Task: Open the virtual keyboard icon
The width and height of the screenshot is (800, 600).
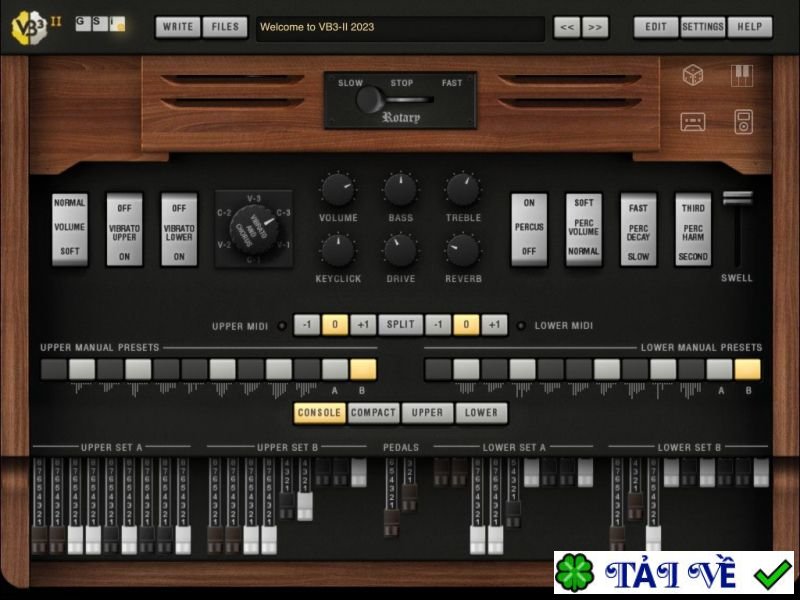Action: (742, 75)
